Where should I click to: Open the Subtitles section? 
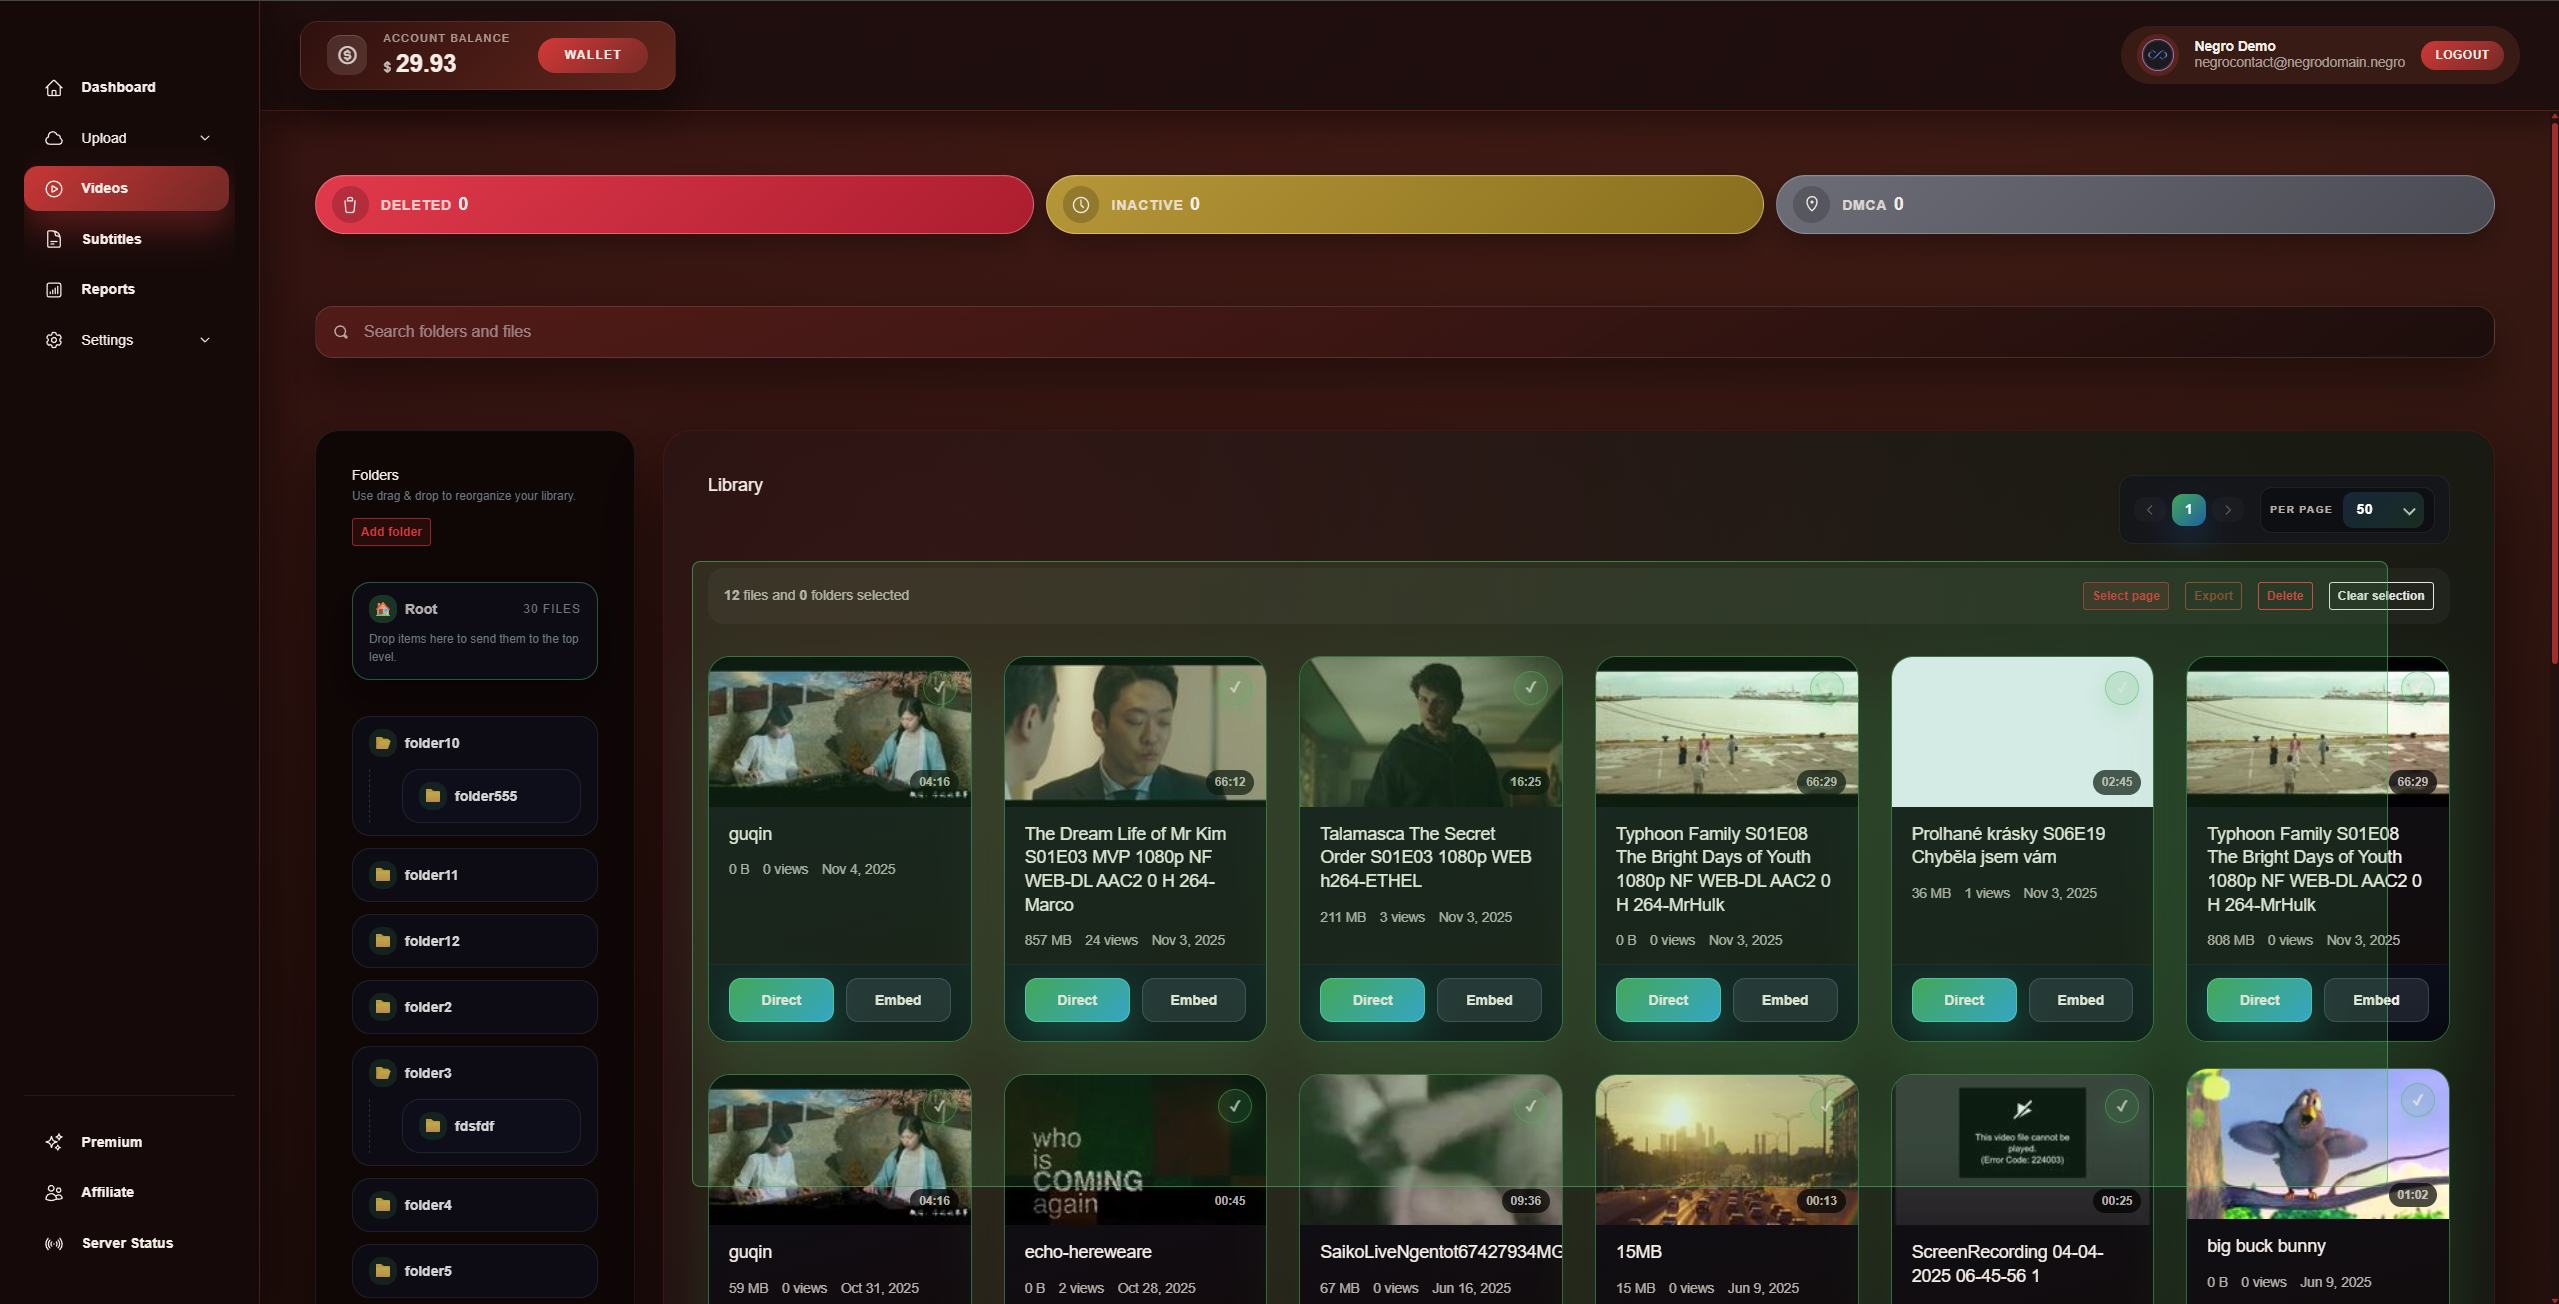click(x=111, y=239)
